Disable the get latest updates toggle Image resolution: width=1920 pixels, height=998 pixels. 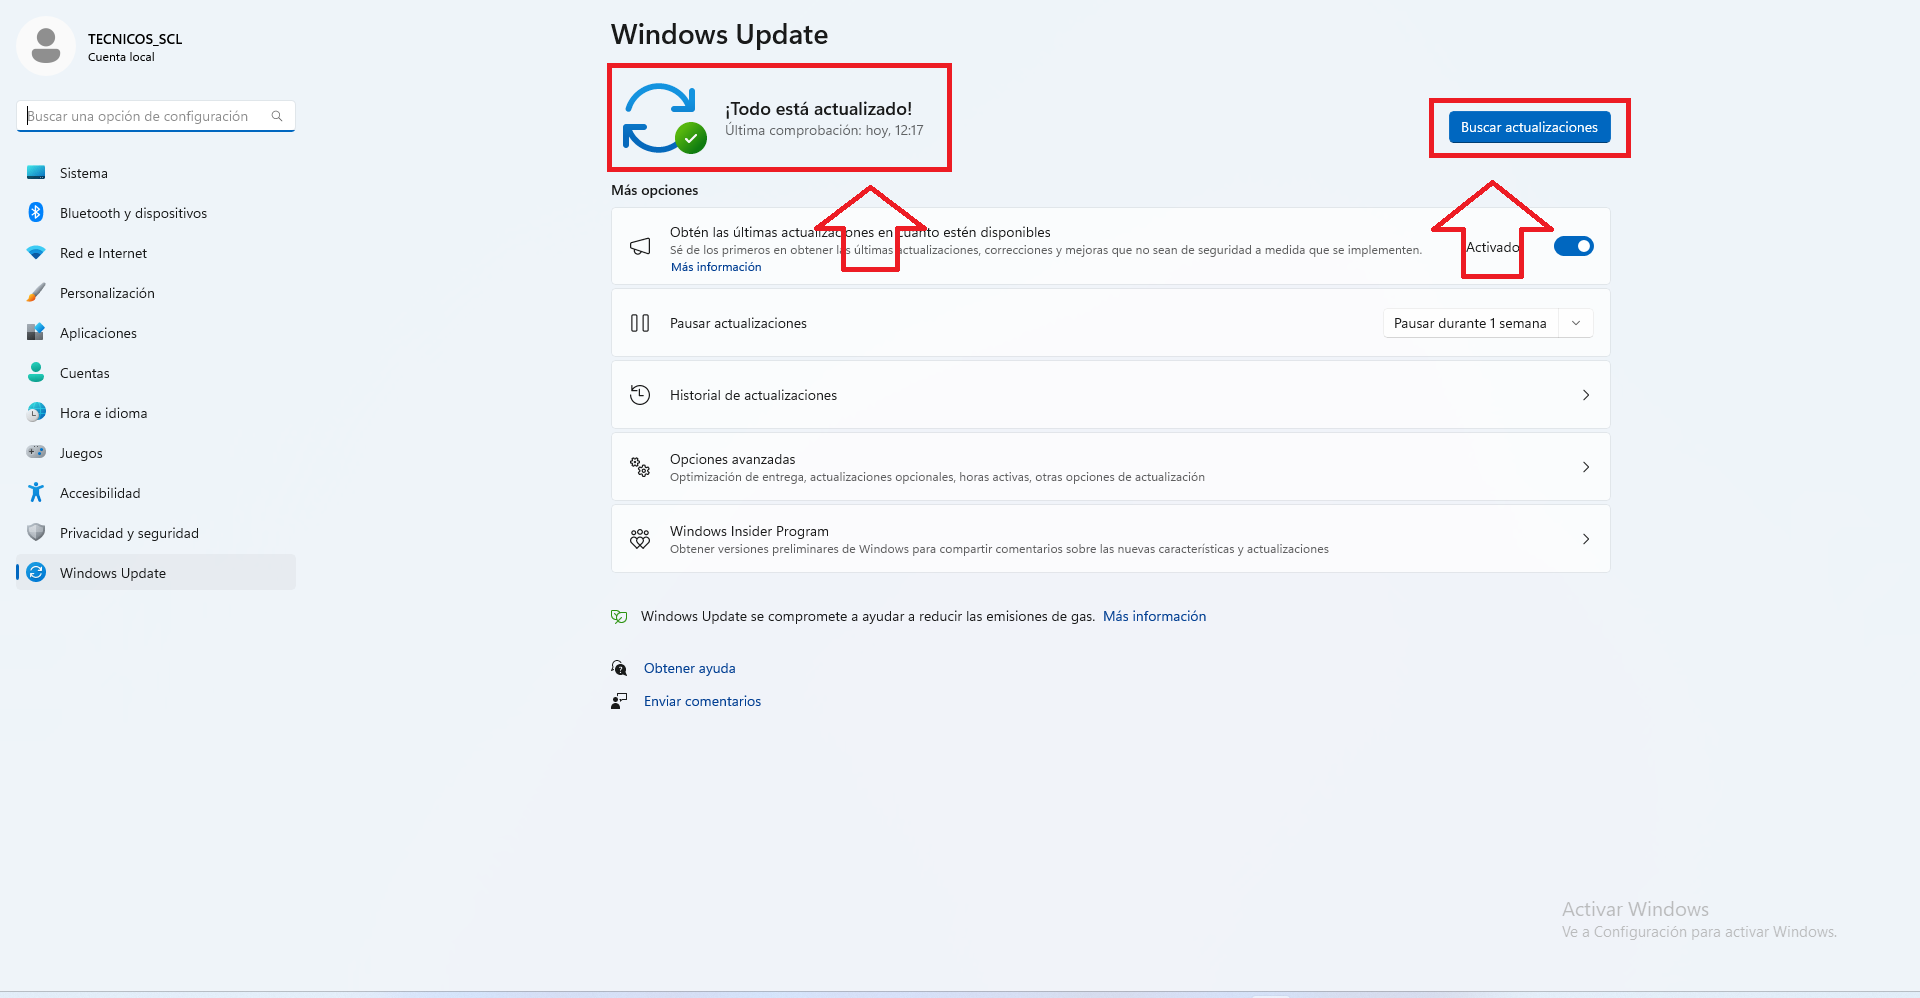coord(1573,246)
